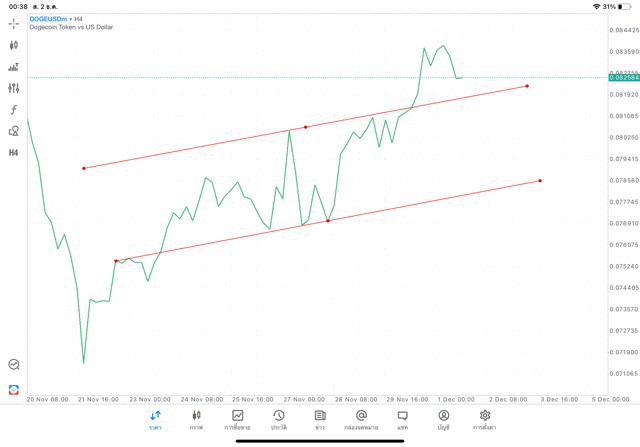Image resolution: width=640 pixels, height=447 pixels.
Task: Tap the bar chart icon in sidebar
Action: coord(14,67)
